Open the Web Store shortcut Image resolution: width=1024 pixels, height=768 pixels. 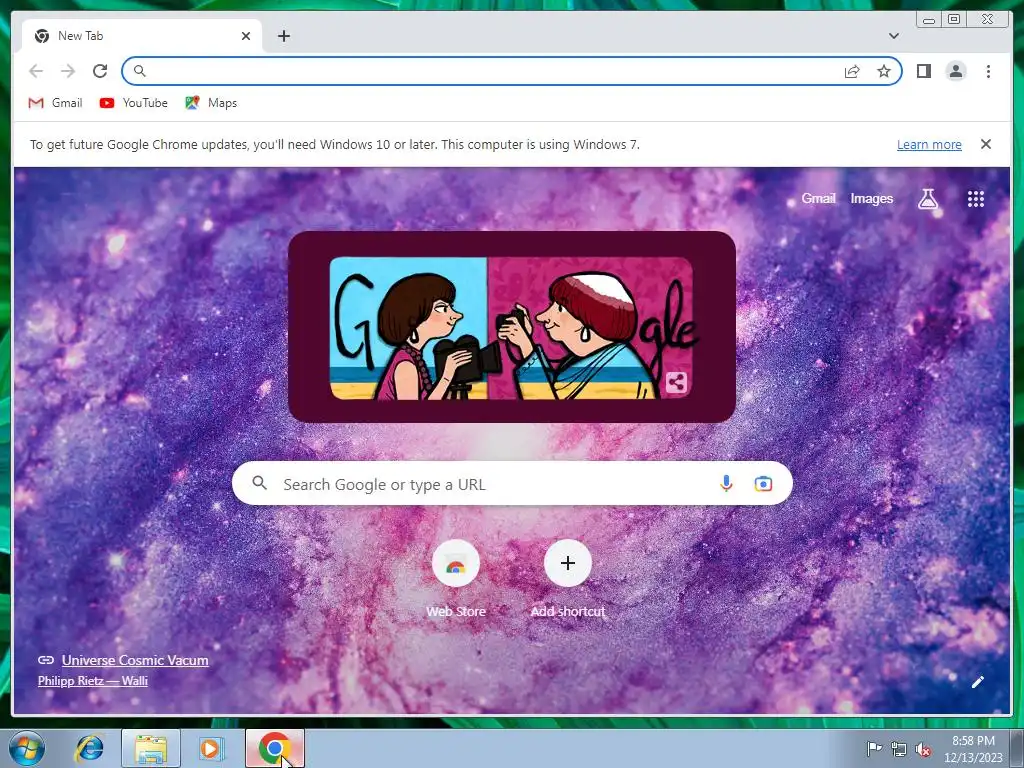click(x=456, y=578)
